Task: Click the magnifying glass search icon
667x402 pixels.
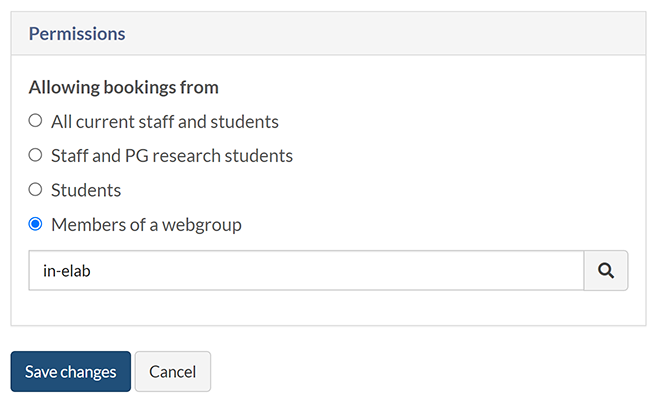Action: pyautogui.click(x=605, y=270)
